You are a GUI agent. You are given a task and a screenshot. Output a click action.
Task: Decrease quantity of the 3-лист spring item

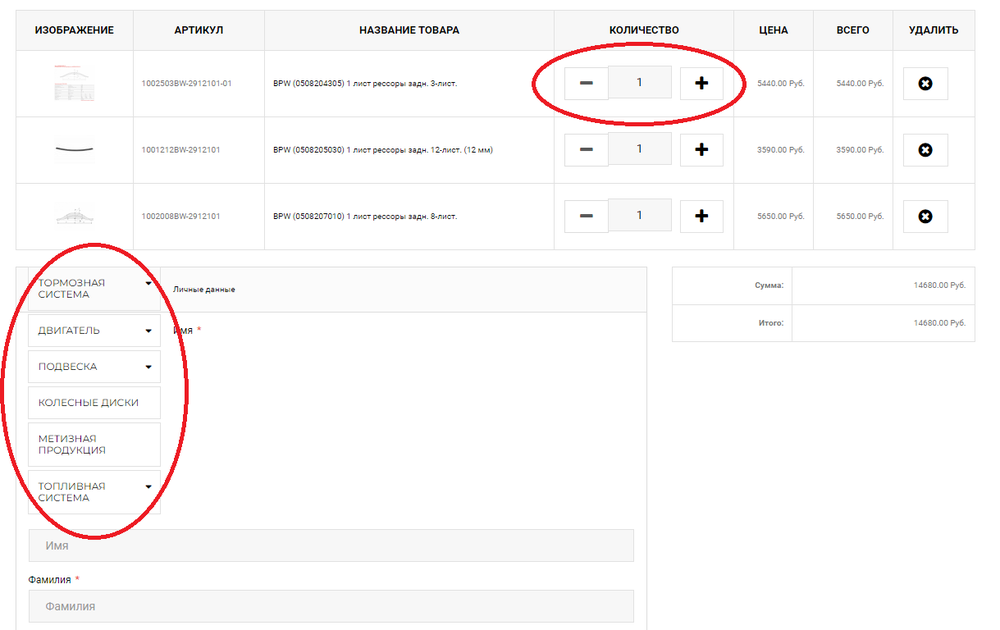click(x=586, y=83)
